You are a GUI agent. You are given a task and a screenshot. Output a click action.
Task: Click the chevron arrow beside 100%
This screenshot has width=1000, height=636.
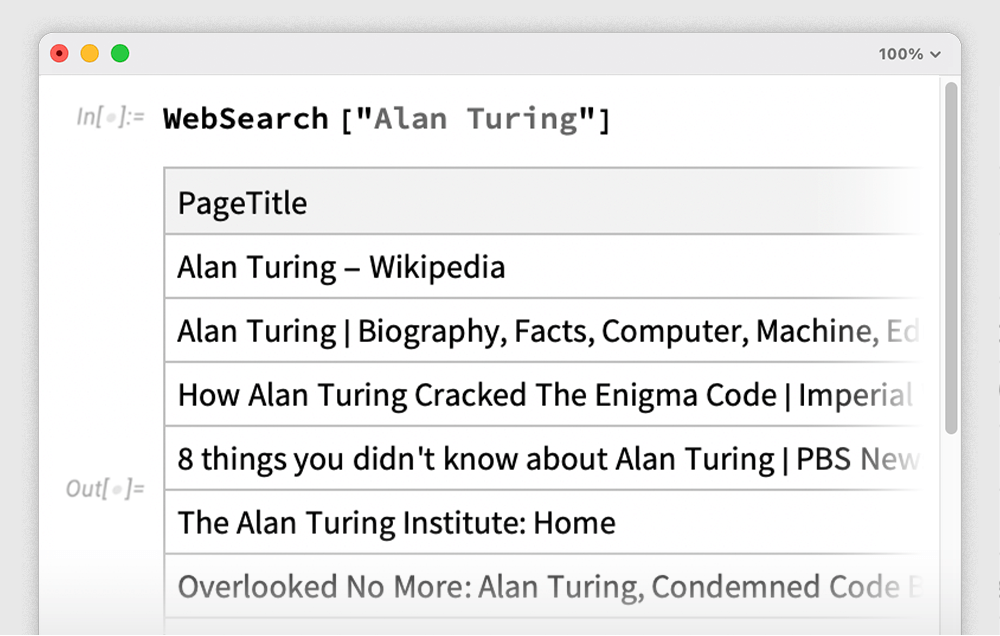tap(936, 55)
